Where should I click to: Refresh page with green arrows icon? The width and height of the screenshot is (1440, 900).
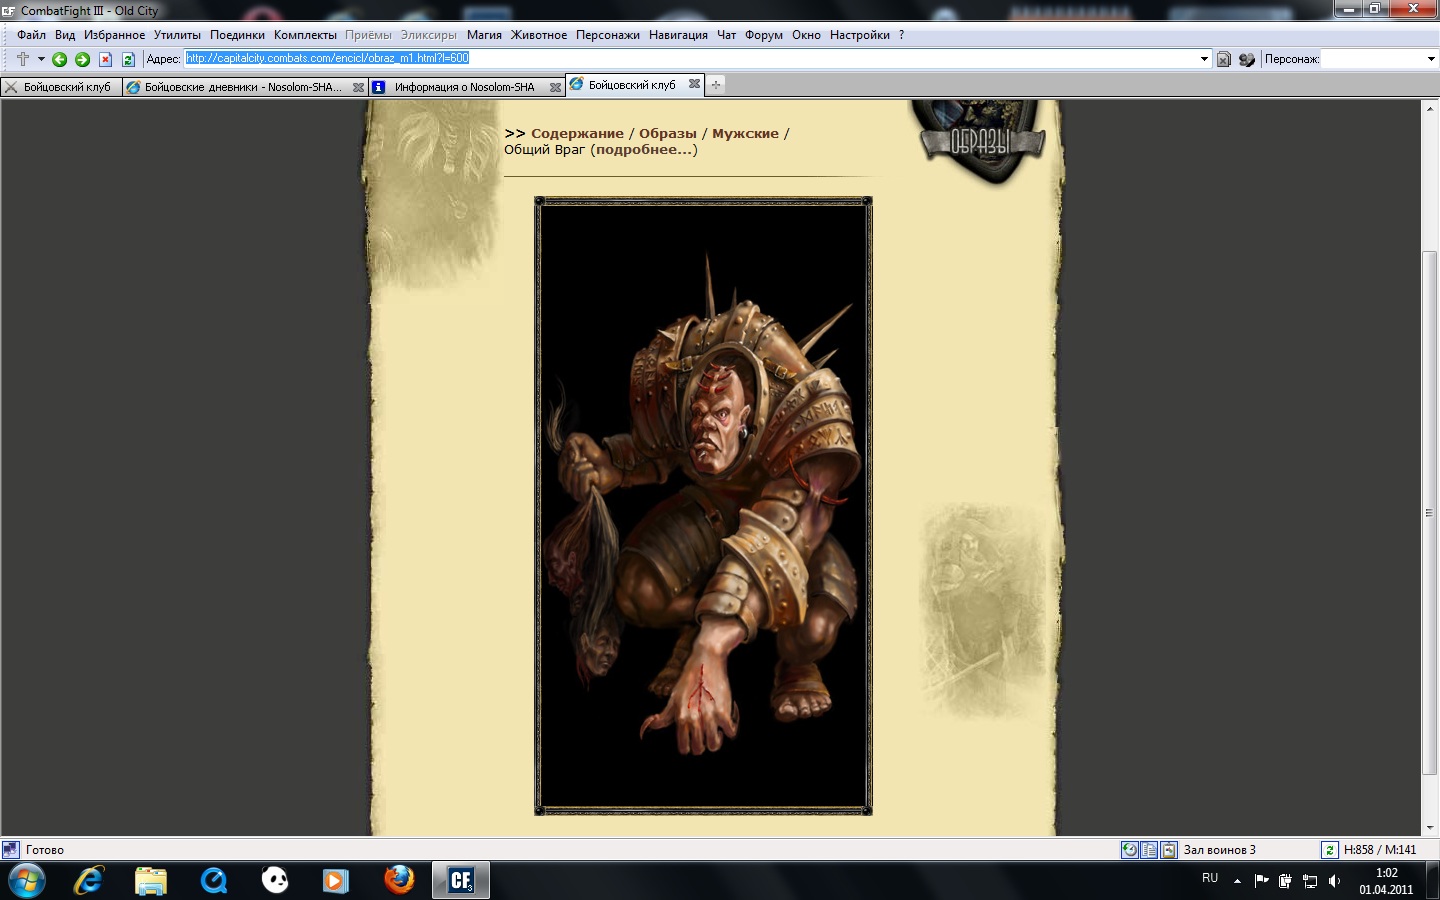[128, 59]
